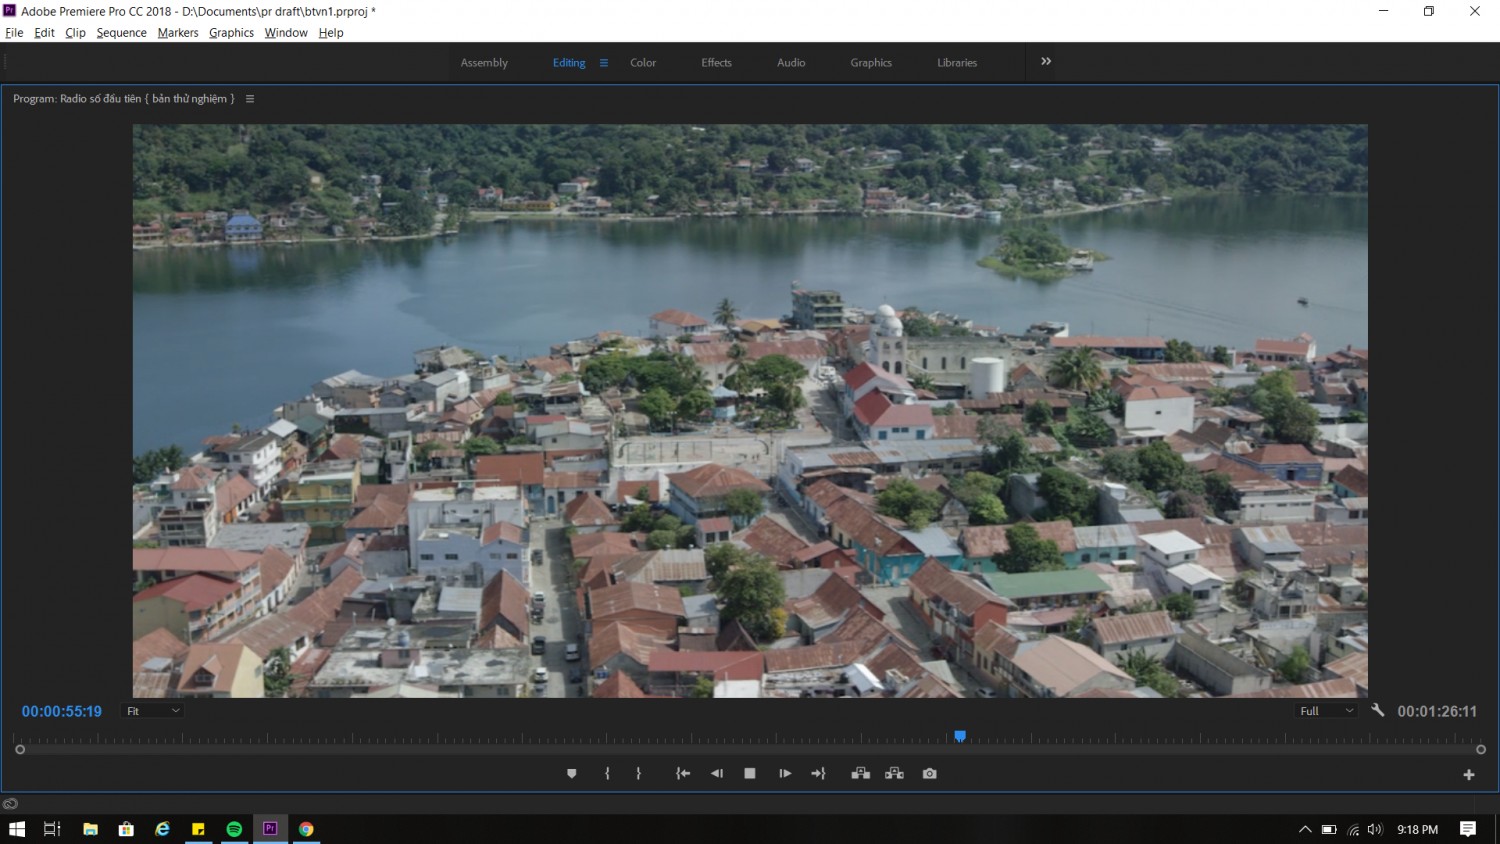Click the left zoom scroll bar handle

point(20,749)
